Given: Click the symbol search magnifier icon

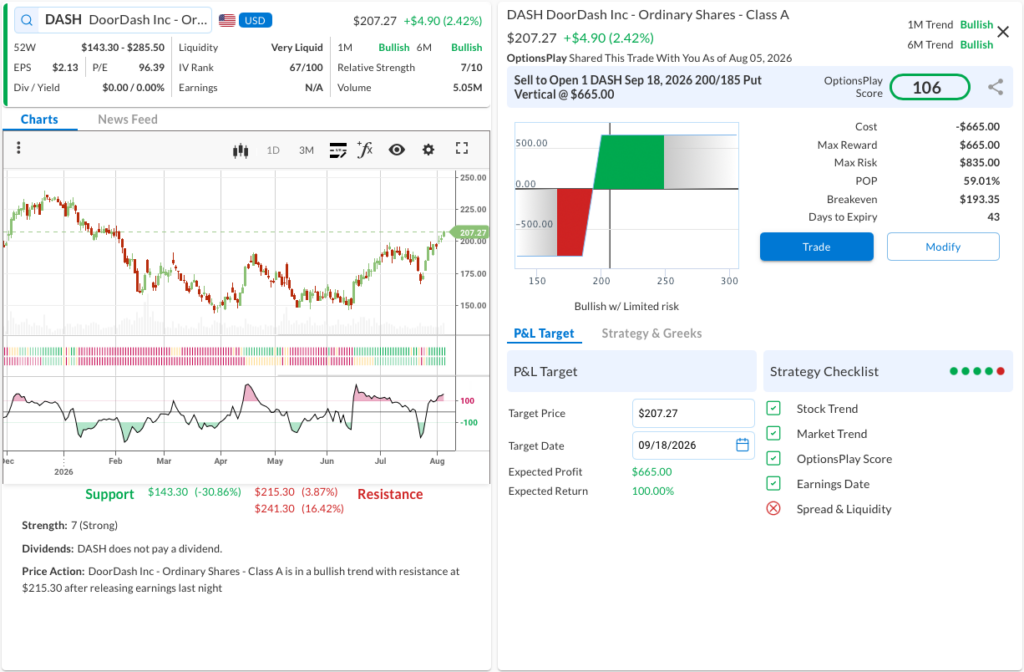Looking at the screenshot, I should click(26, 20).
